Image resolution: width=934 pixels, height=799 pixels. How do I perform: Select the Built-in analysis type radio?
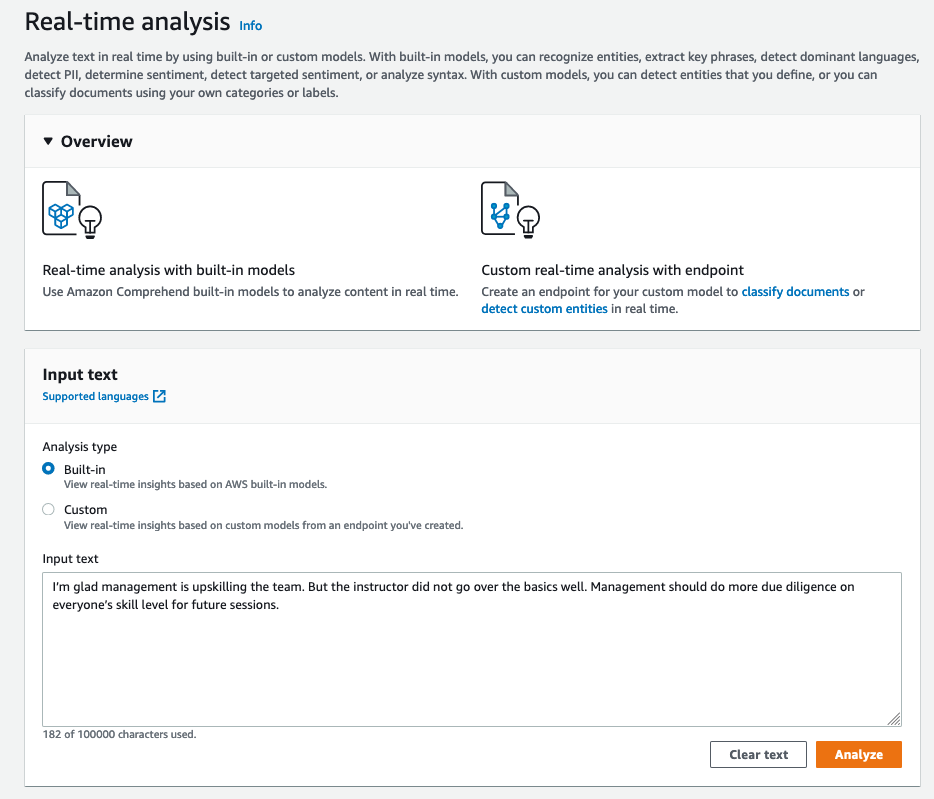[48, 469]
